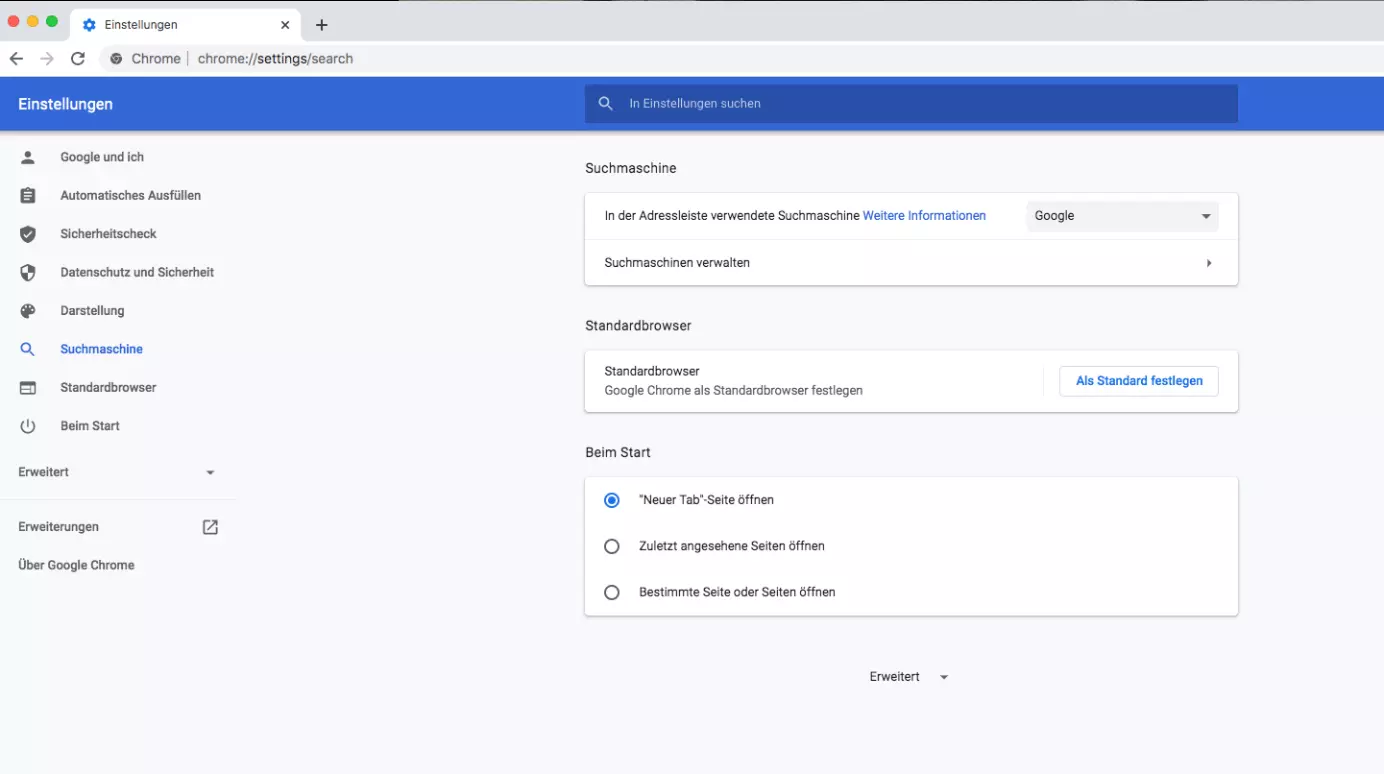Click the Suchmaschine section heading

pyautogui.click(x=631, y=168)
